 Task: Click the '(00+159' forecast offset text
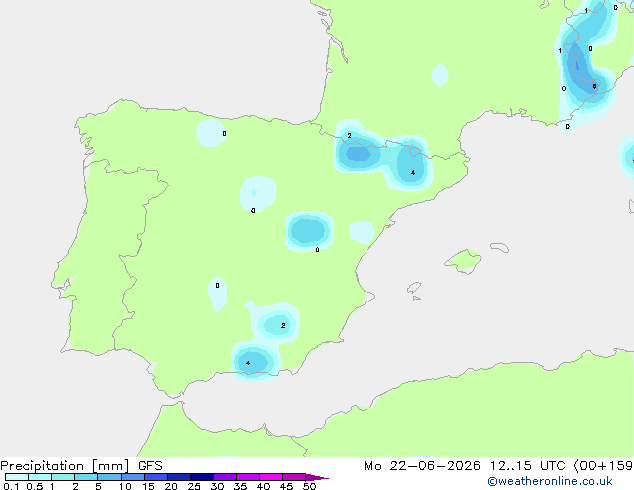coord(603,466)
